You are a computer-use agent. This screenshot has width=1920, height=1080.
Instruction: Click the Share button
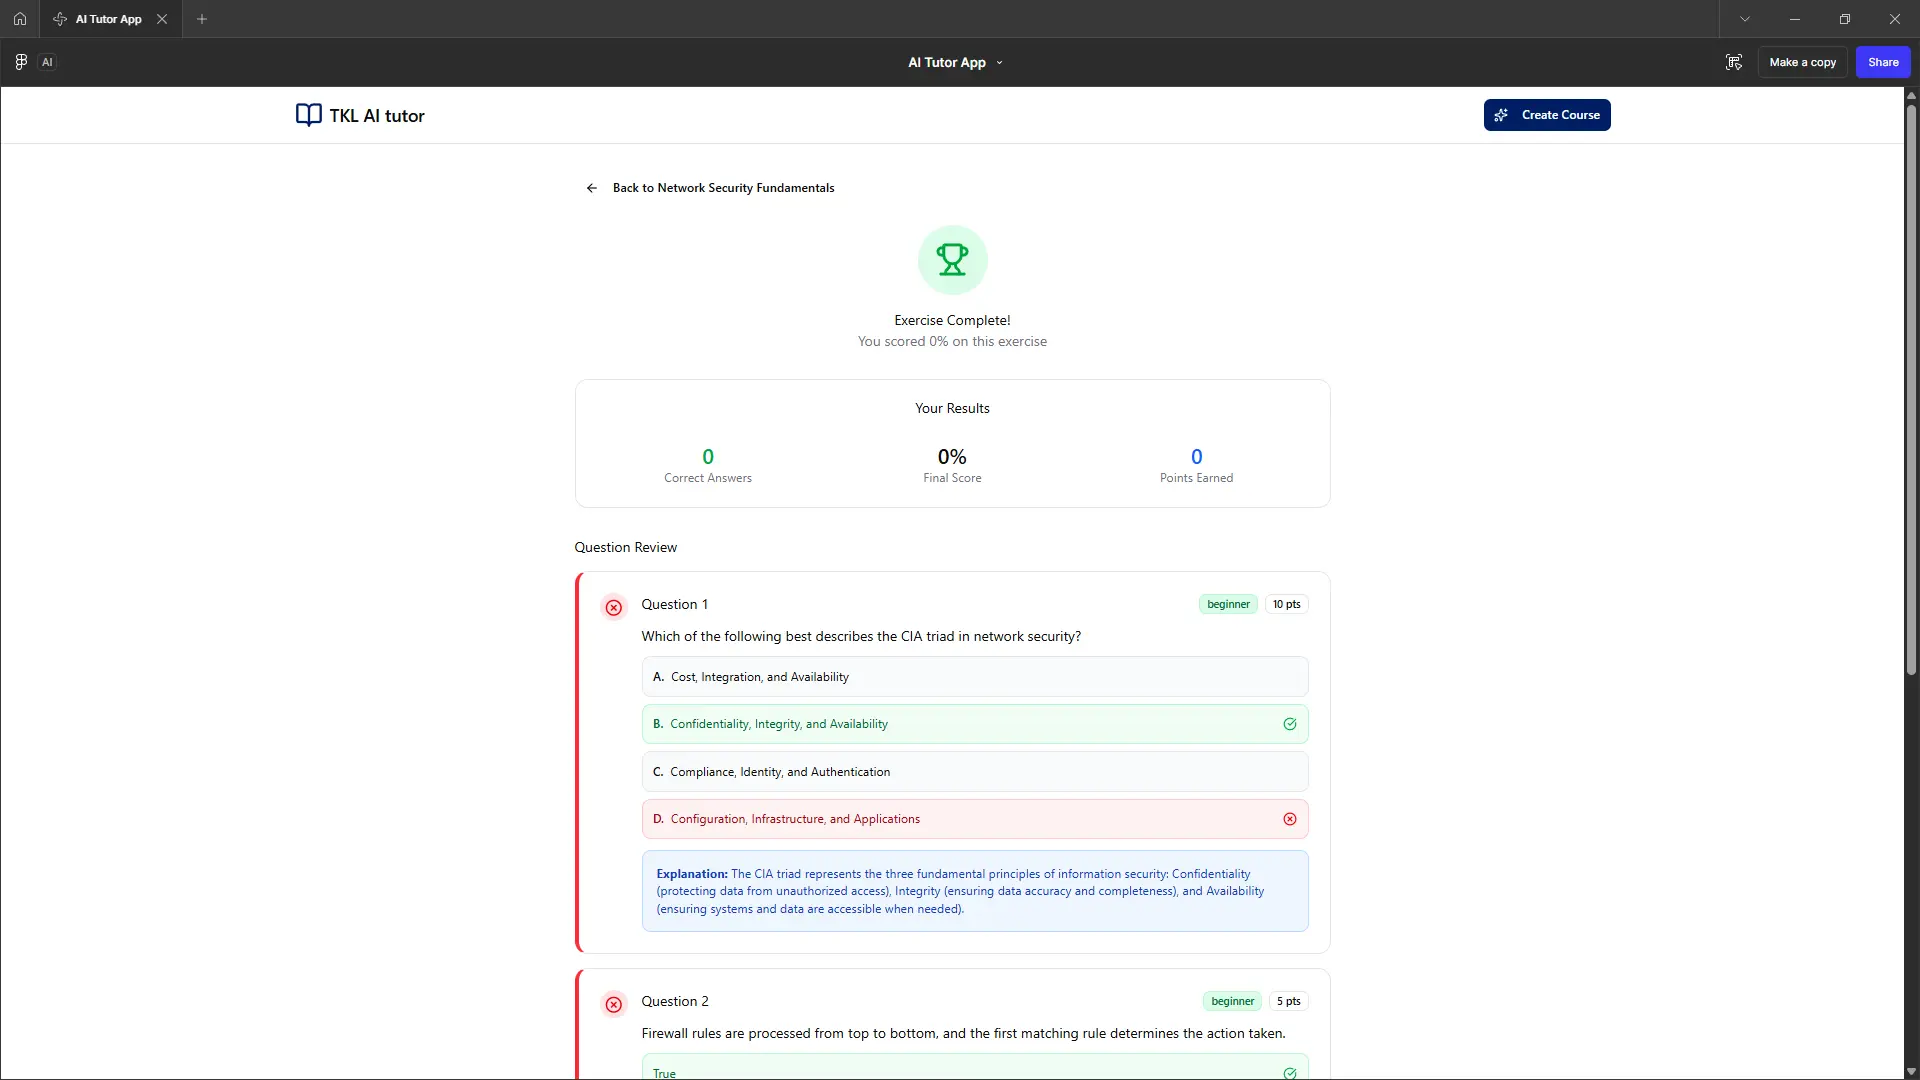pyautogui.click(x=1883, y=62)
